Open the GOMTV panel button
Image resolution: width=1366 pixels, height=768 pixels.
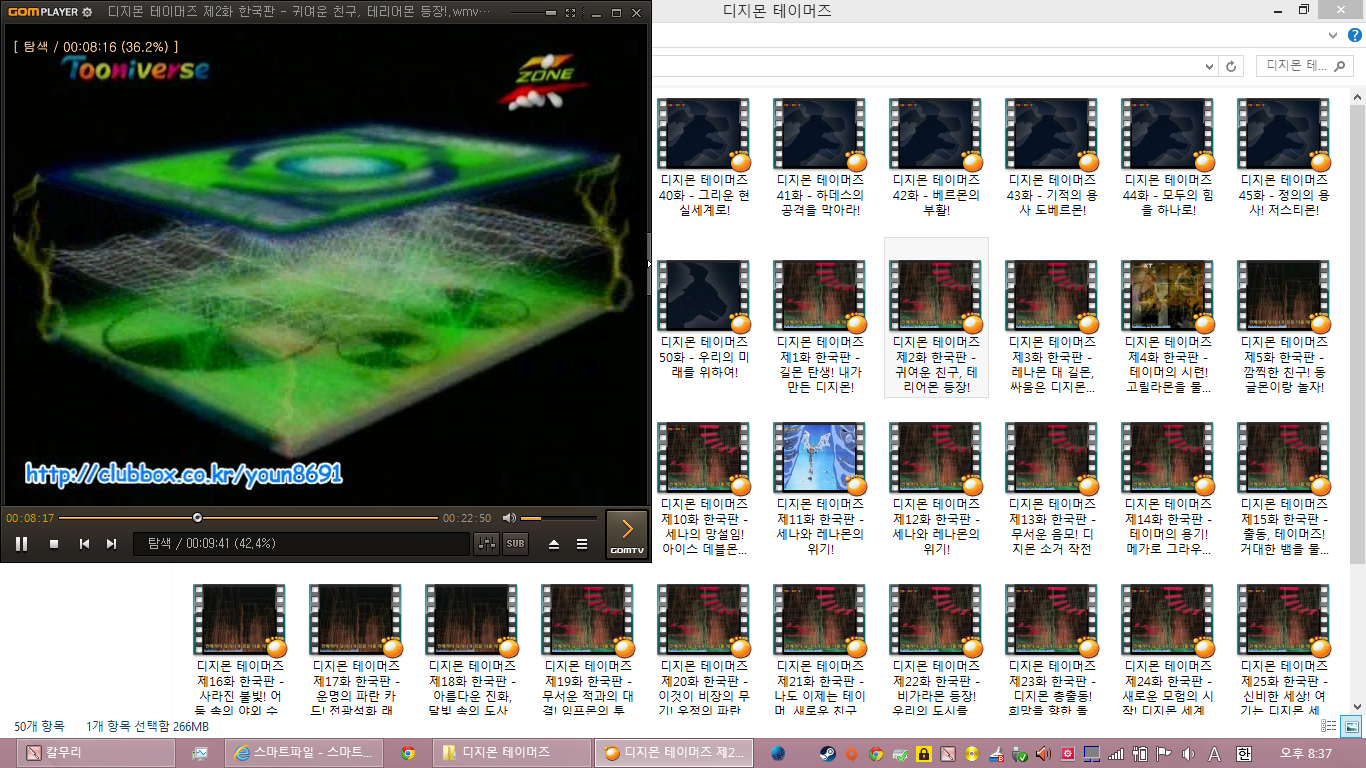click(627, 534)
